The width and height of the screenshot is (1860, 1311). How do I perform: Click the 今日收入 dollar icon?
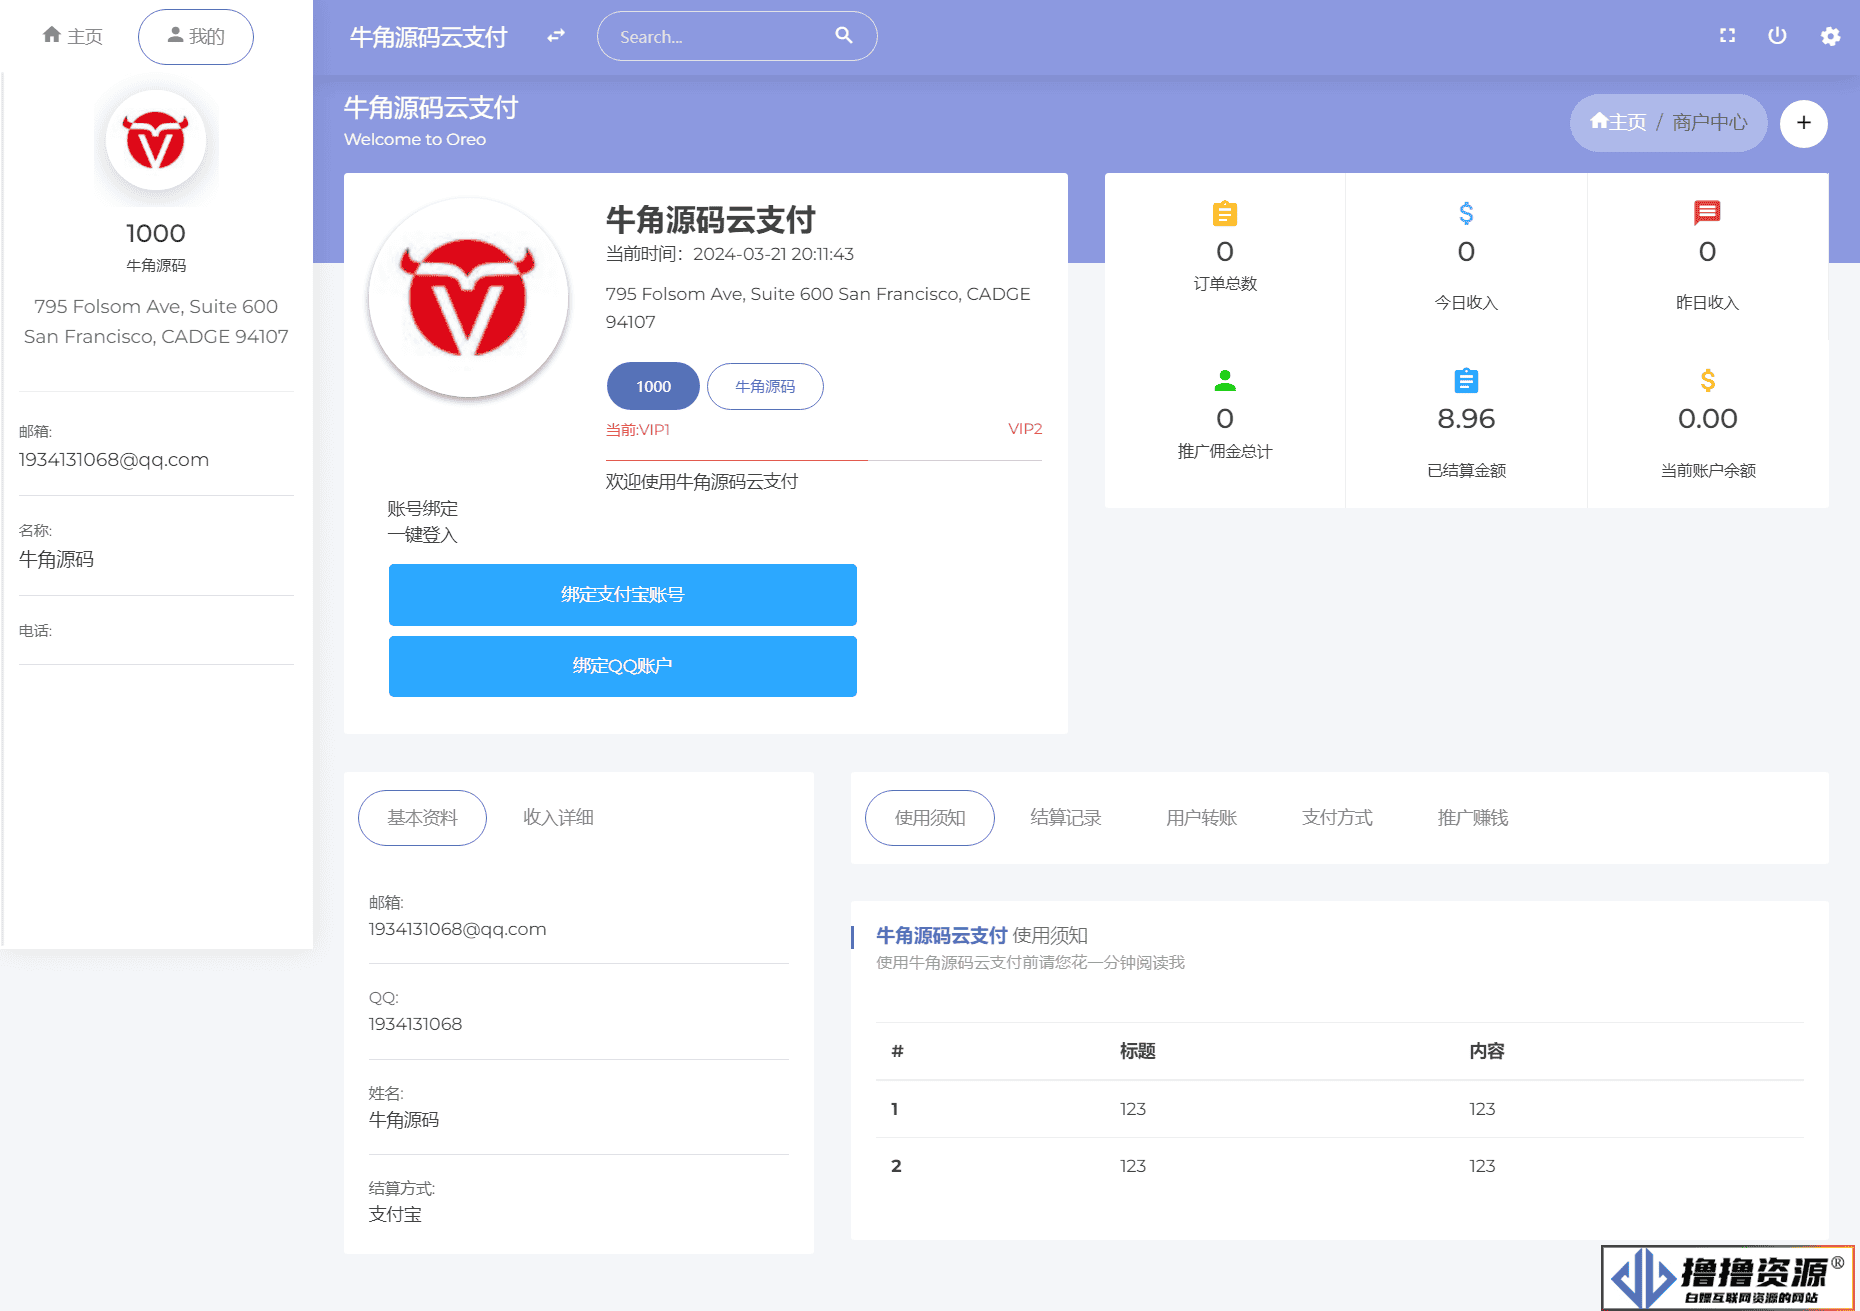[x=1466, y=213]
